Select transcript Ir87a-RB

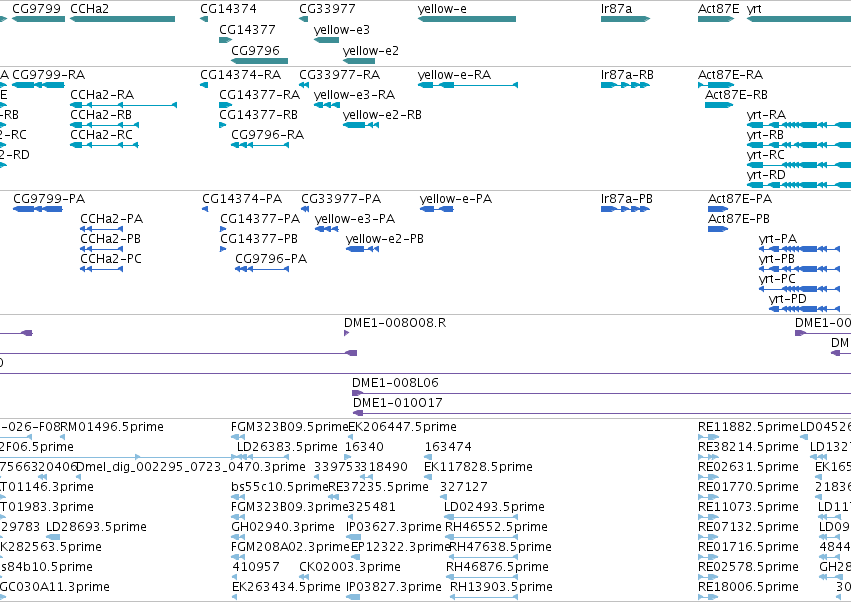[x=625, y=85]
